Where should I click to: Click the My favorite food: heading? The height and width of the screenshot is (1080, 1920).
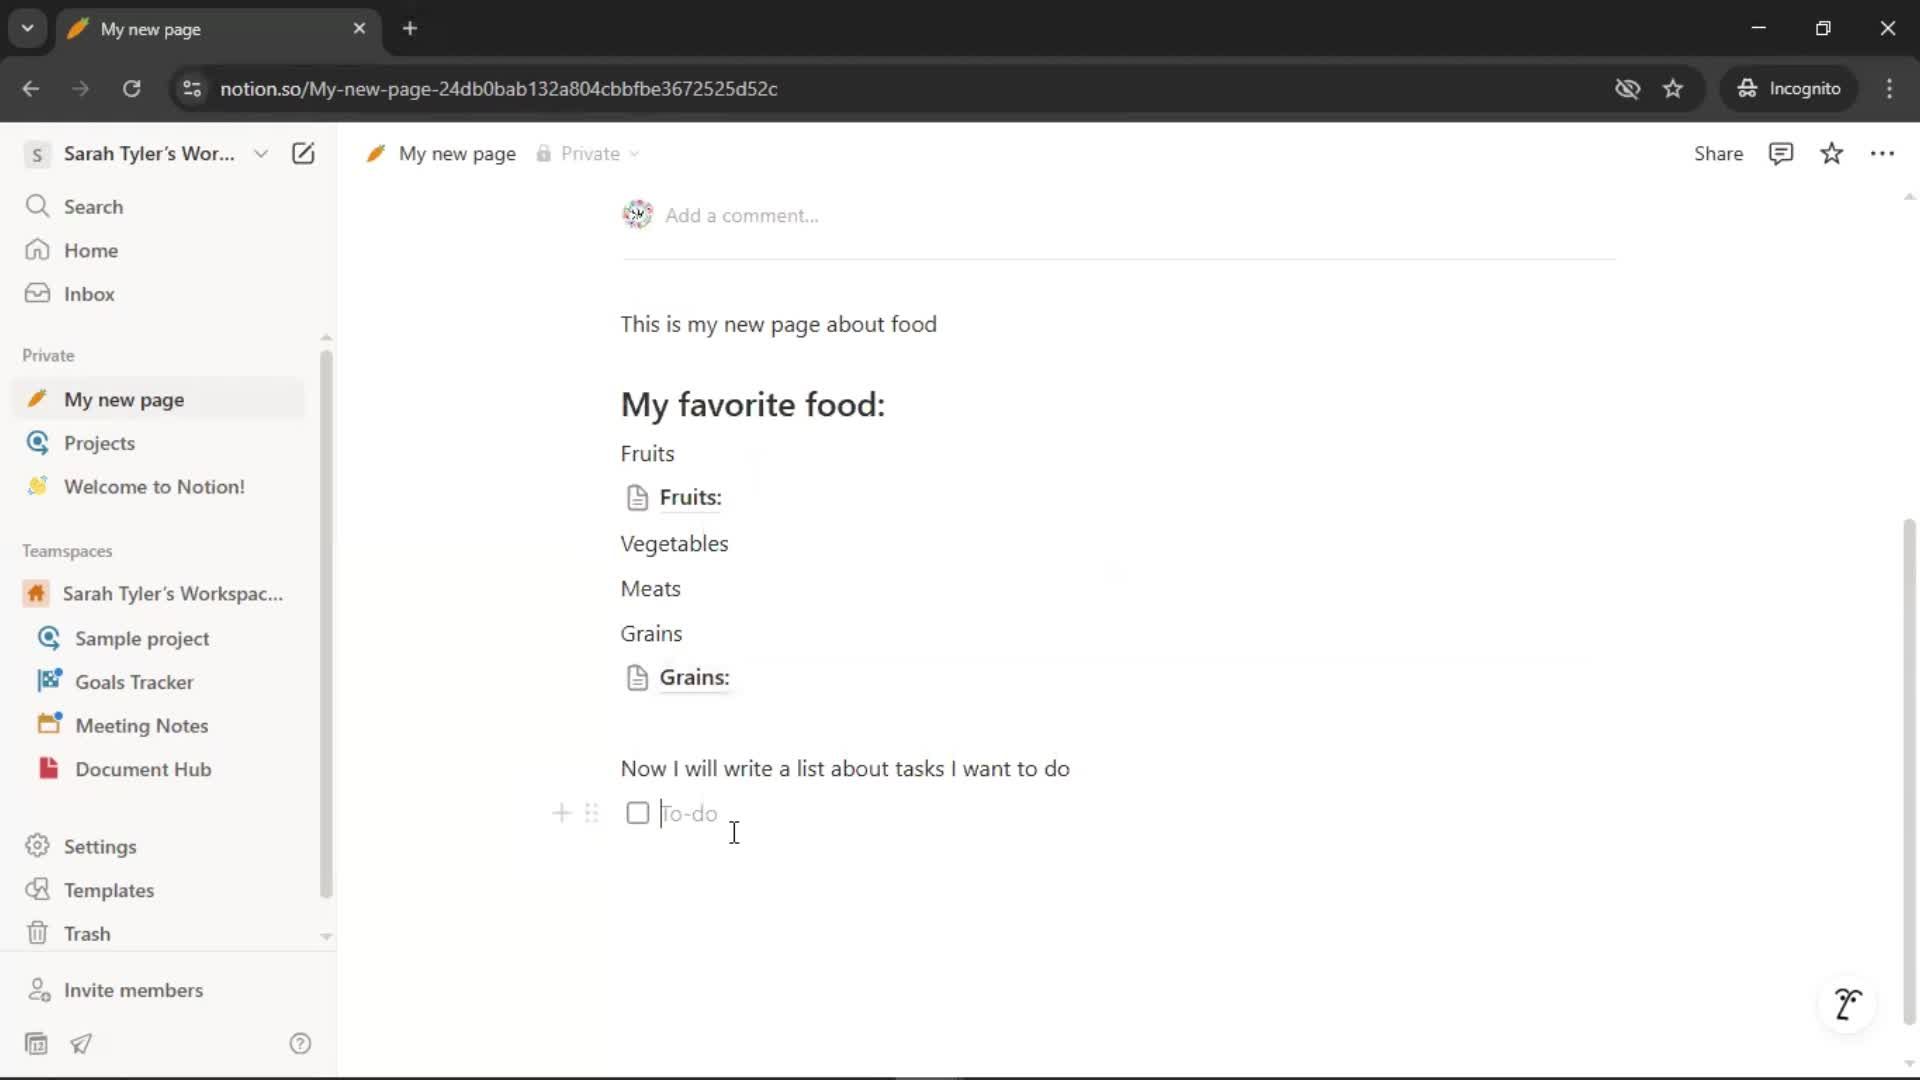tap(753, 404)
